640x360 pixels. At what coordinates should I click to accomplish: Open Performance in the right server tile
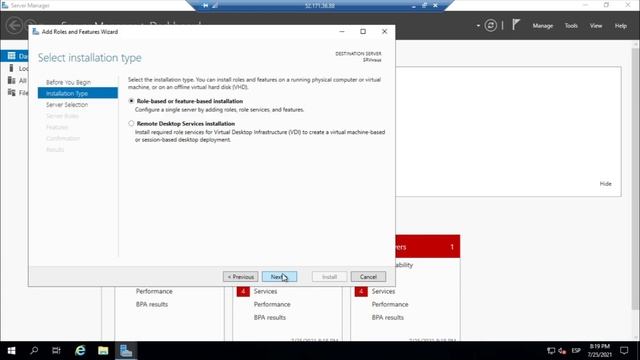coord(390,304)
